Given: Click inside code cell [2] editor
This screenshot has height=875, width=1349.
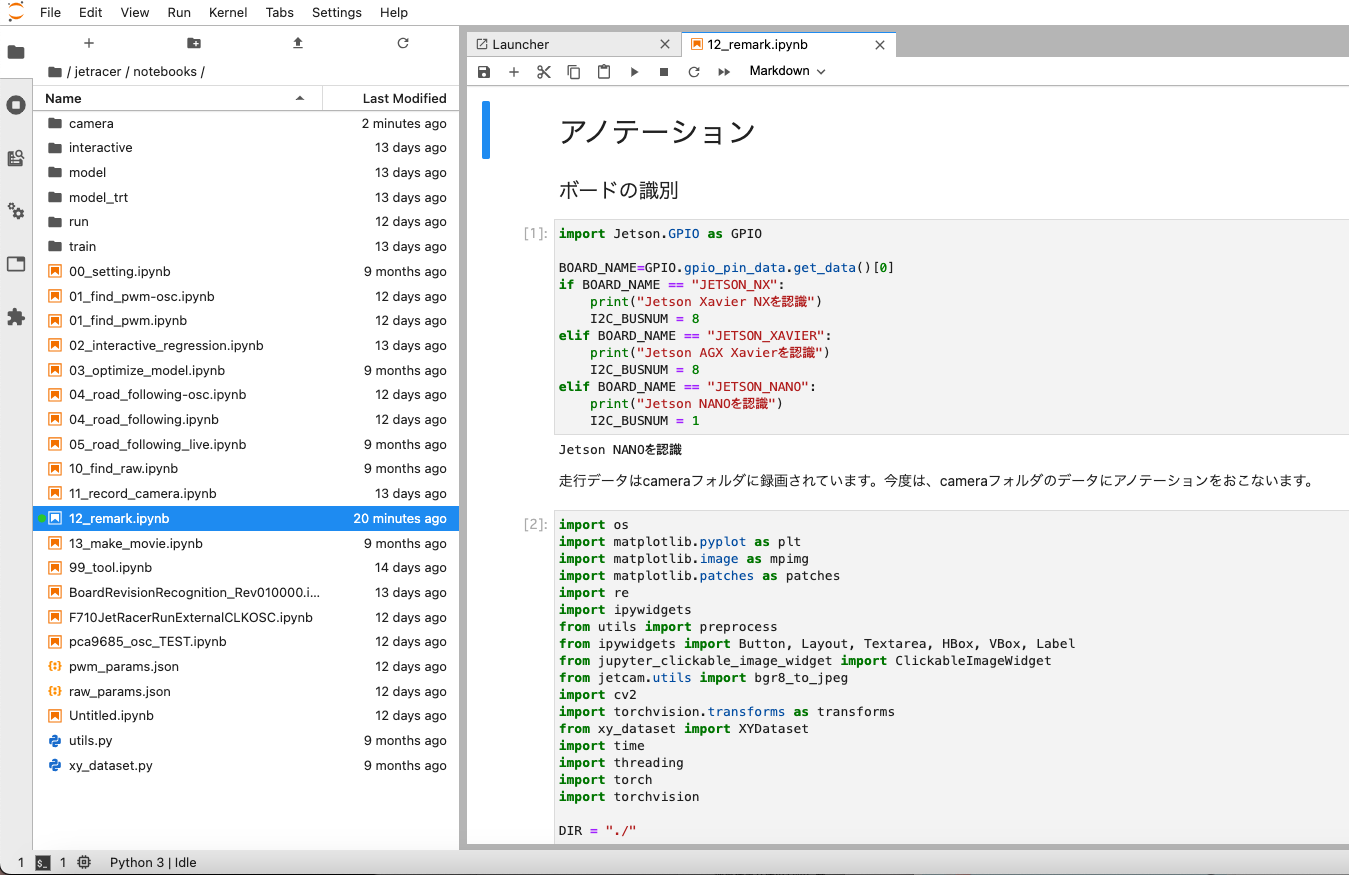Looking at the screenshot, I should (x=950, y=677).
